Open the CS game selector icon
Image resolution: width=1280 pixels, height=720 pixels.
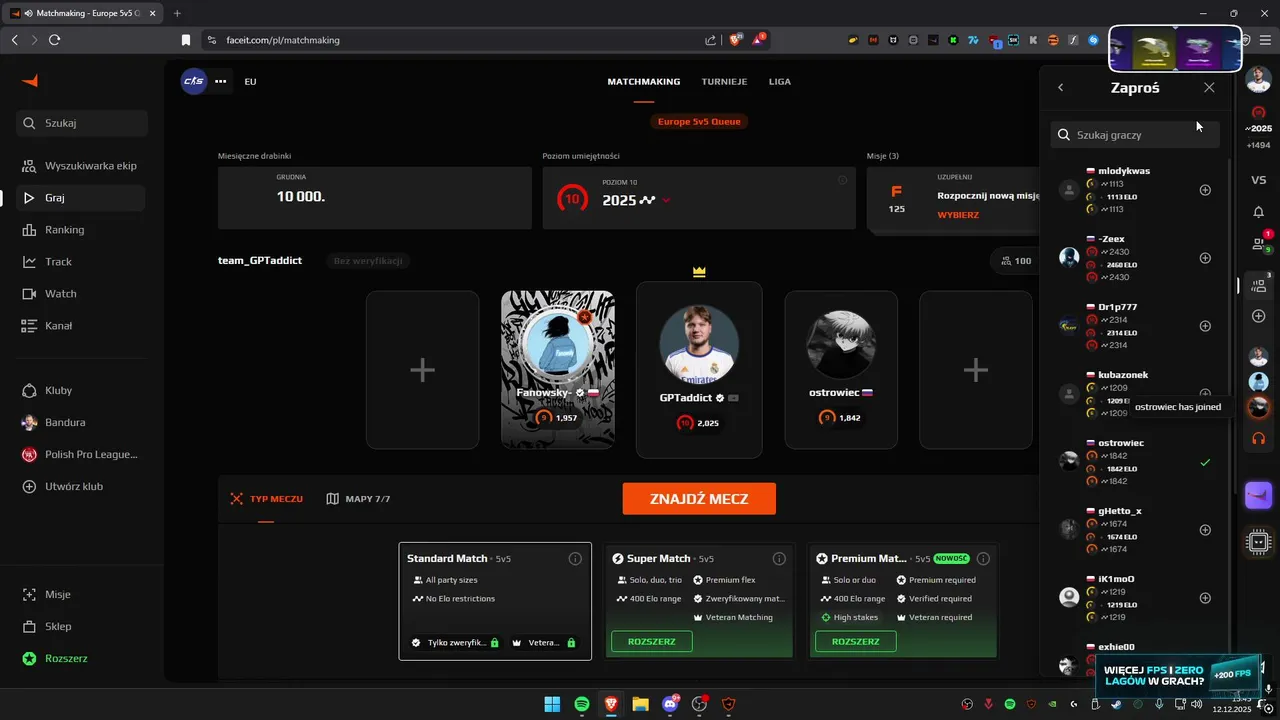pyautogui.click(x=193, y=81)
